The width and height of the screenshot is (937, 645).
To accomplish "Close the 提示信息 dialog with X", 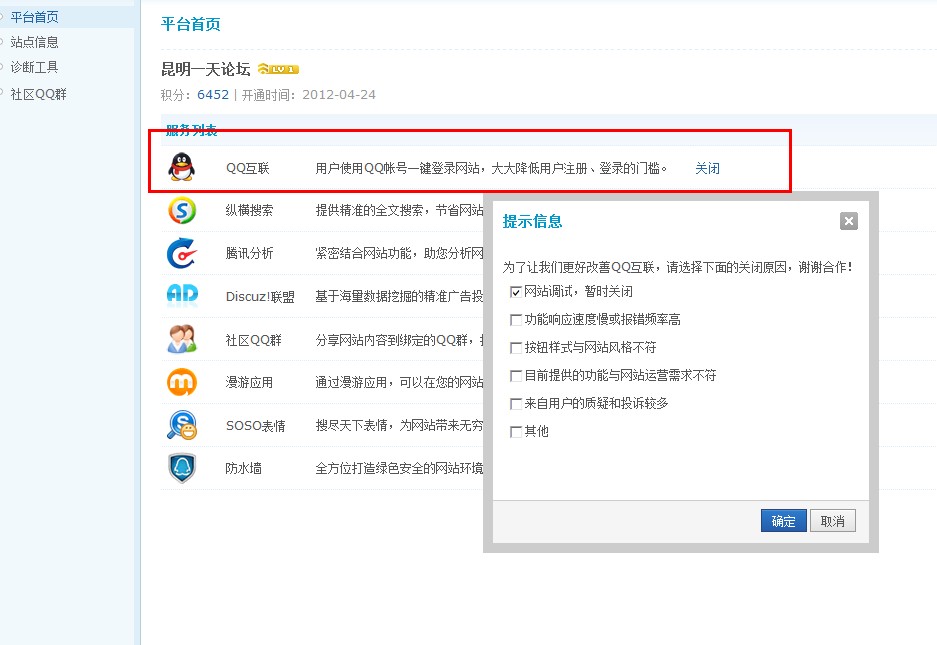I will (x=849, y=221).
